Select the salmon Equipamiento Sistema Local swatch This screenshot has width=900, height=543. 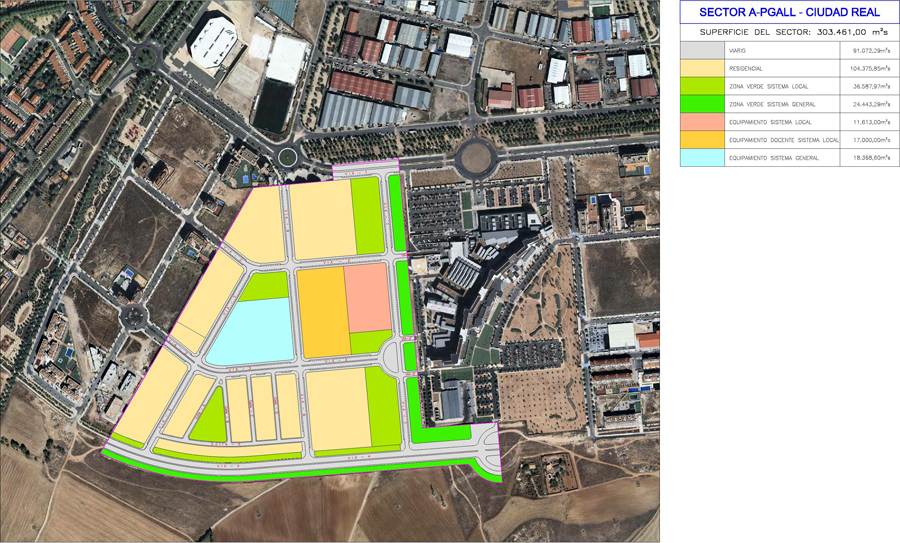point(702,122)
